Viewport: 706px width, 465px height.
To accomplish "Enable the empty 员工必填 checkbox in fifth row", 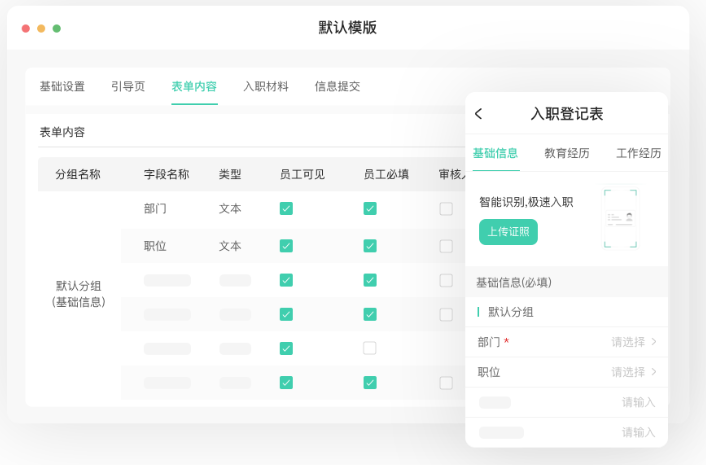I will pos(370,348).
